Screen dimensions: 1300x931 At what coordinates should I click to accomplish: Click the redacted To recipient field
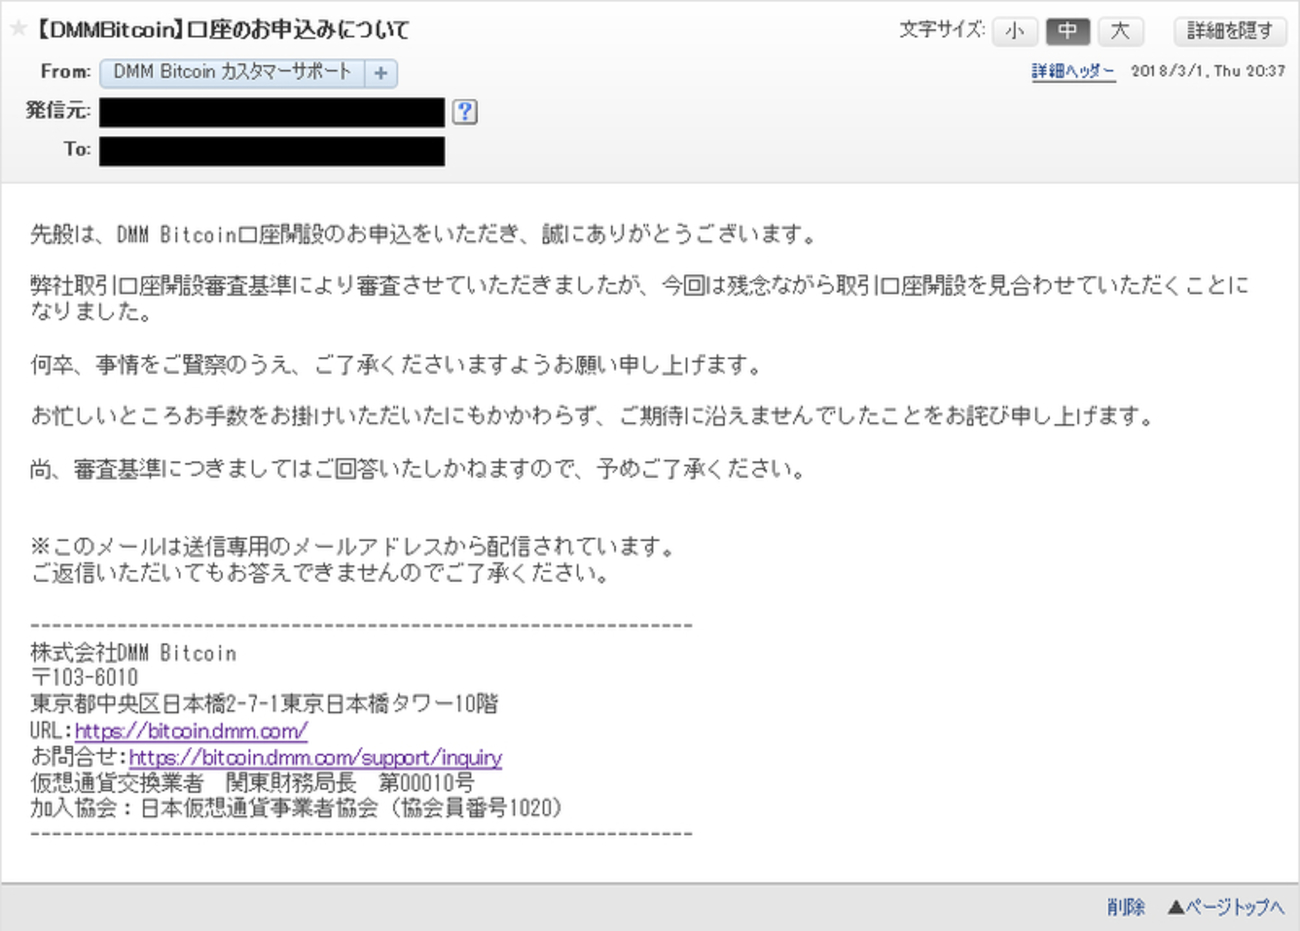[x=270, y=150]
